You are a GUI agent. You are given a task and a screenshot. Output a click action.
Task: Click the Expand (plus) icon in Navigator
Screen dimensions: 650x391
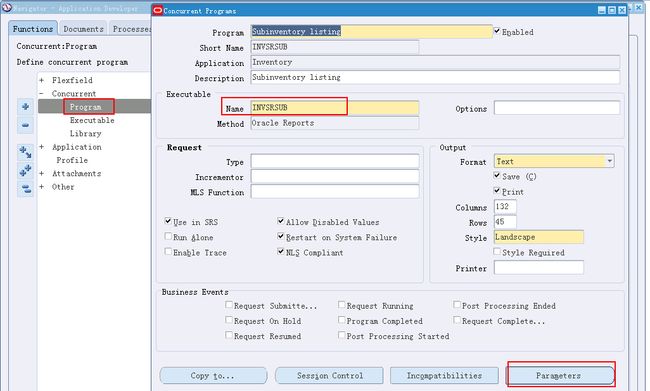tap(25, 107)
